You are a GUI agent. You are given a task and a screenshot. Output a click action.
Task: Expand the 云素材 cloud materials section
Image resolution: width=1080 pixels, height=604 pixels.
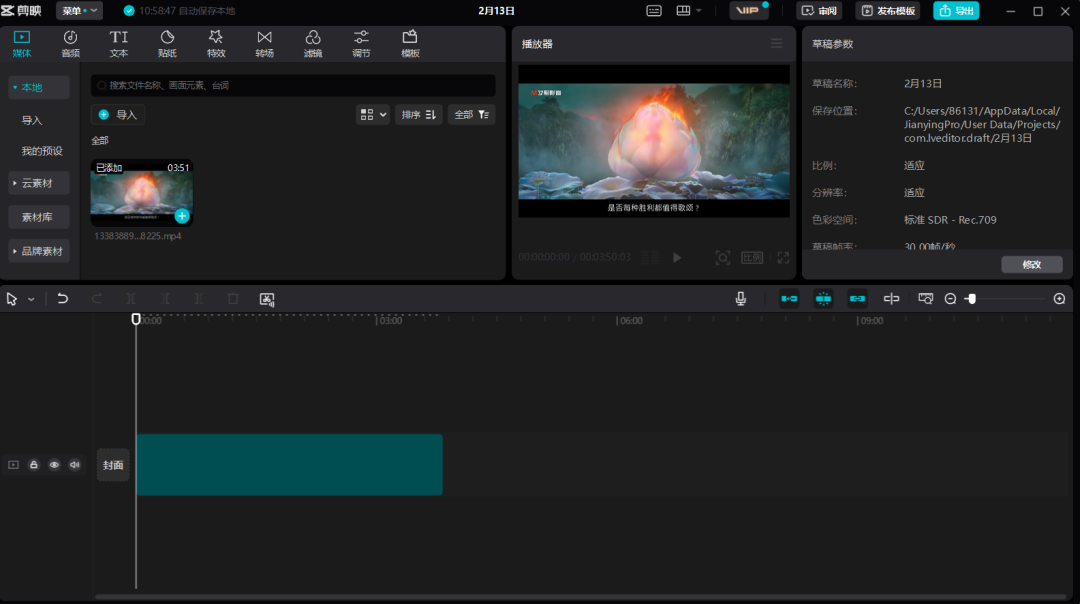39,183
